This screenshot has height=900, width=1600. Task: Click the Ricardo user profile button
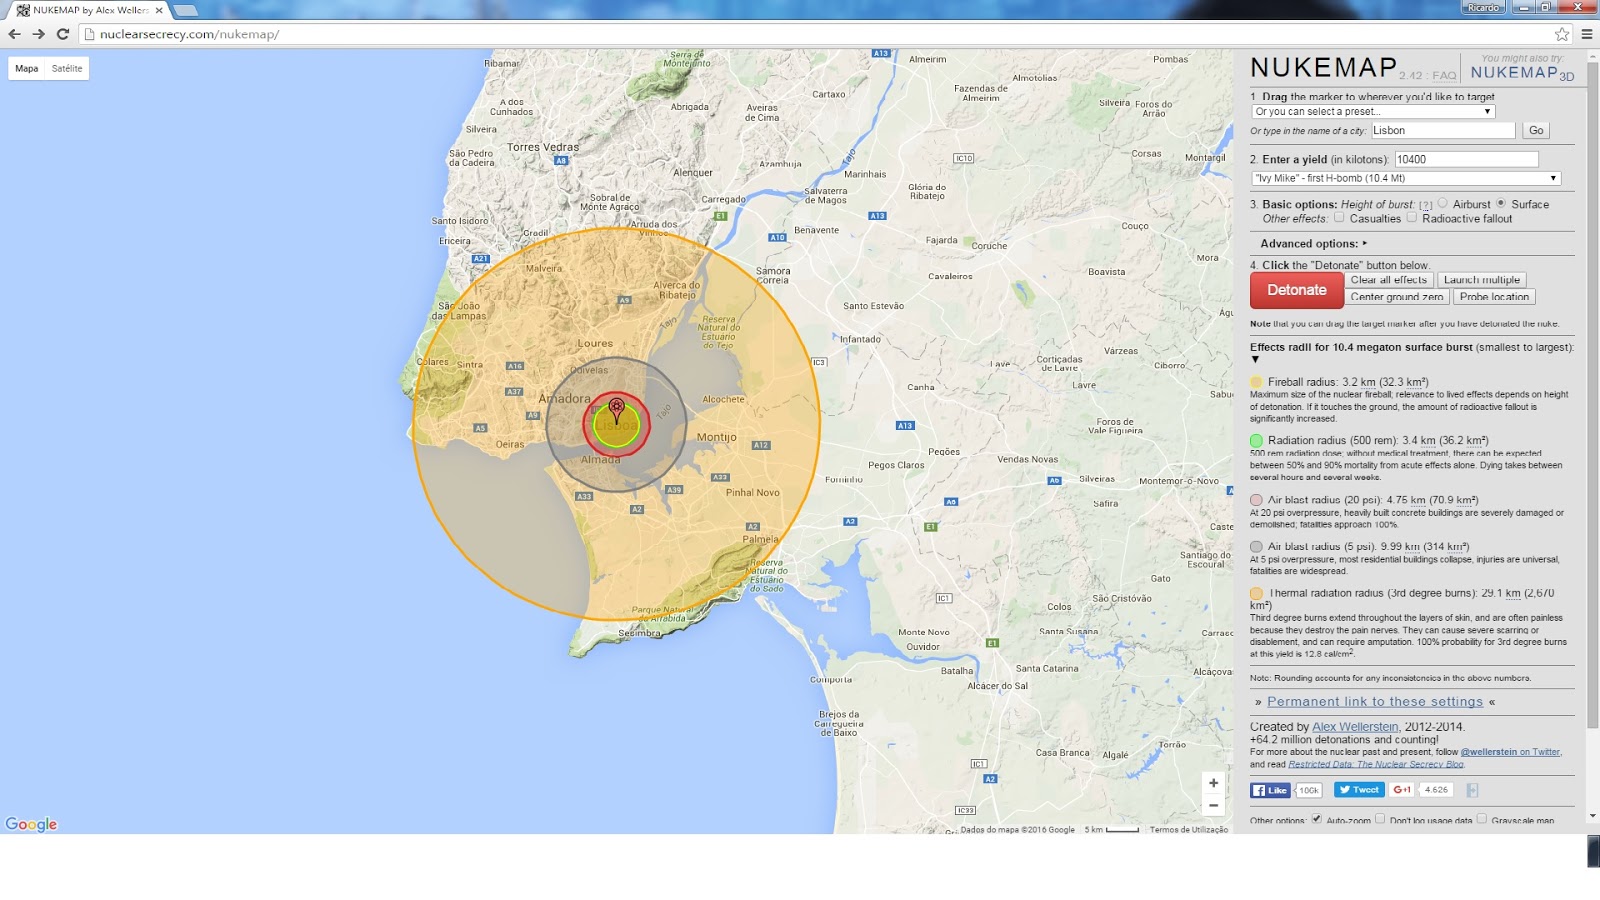[1484, 7]
